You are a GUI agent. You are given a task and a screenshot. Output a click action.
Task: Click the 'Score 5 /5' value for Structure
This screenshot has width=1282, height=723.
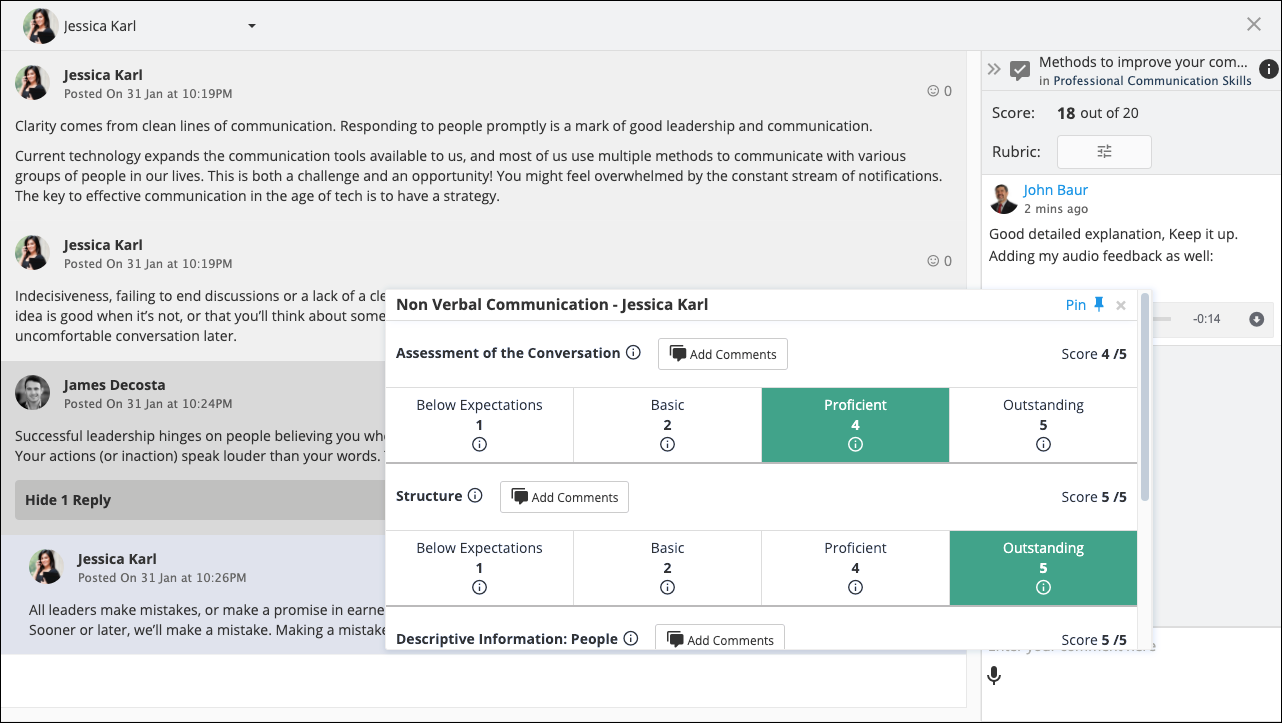pyautogui.click(x=1094, y=497)
